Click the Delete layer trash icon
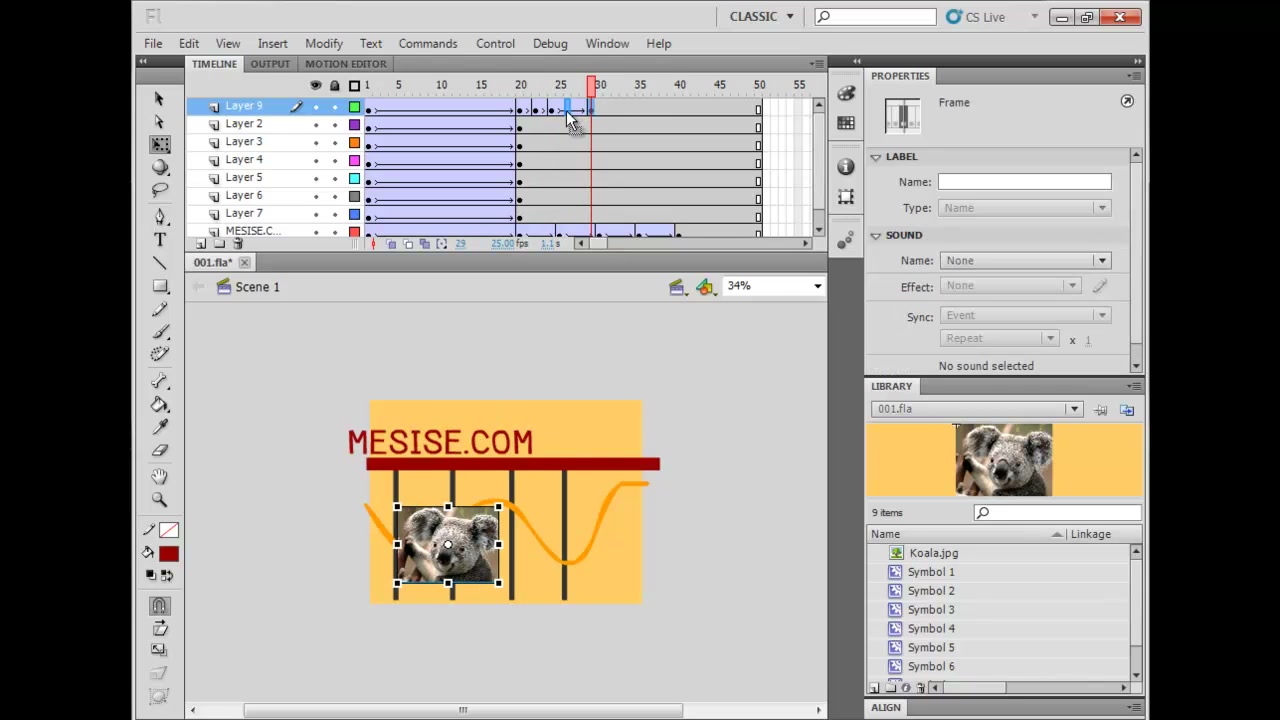This screenshot has height=720, width=1280. pos(237,244)
